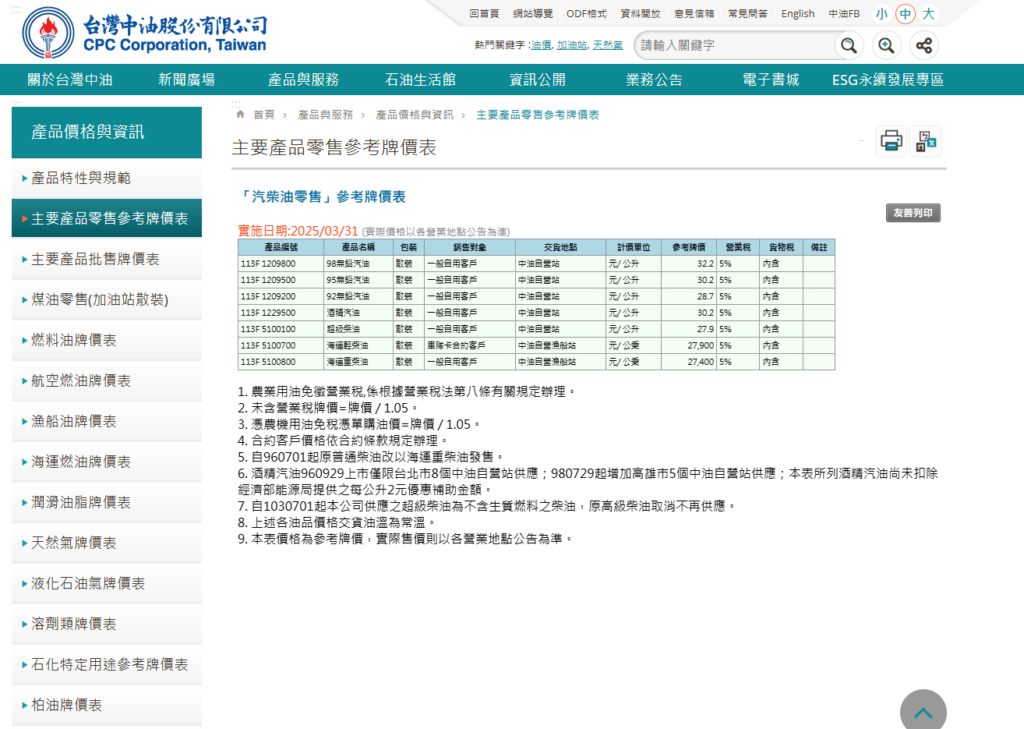This screenshot has width=1024, height=729.
Task: Expand 燃料油牌價表 sidebar item
Action: pos(74,340)
